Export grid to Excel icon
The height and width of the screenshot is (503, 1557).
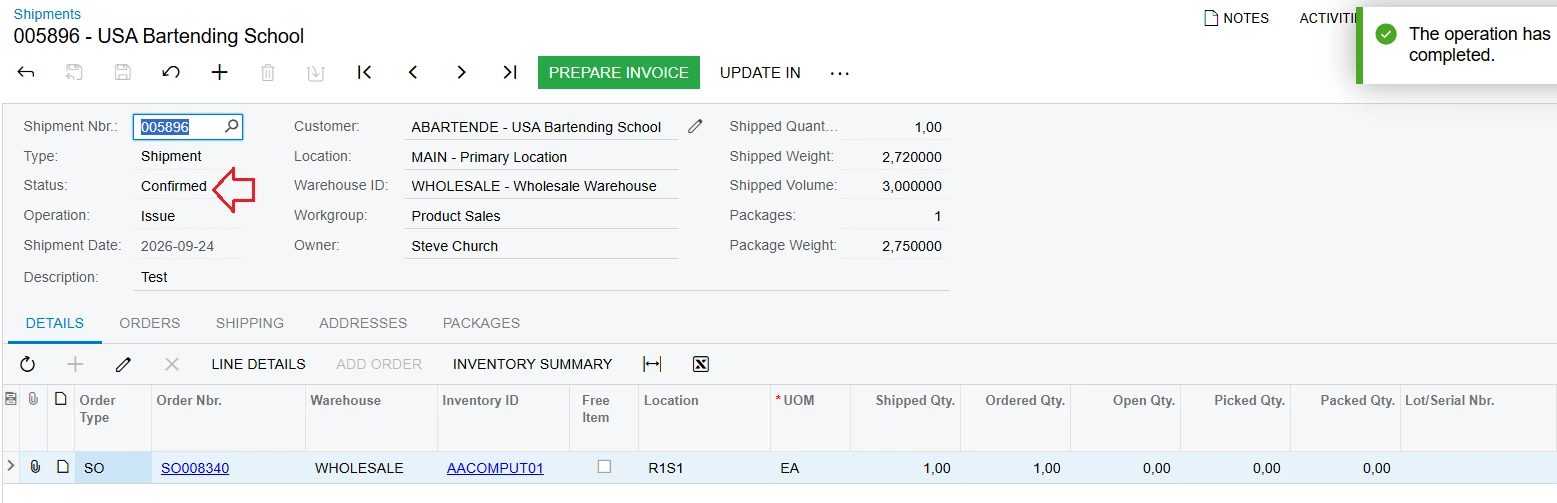click(701, 364)
